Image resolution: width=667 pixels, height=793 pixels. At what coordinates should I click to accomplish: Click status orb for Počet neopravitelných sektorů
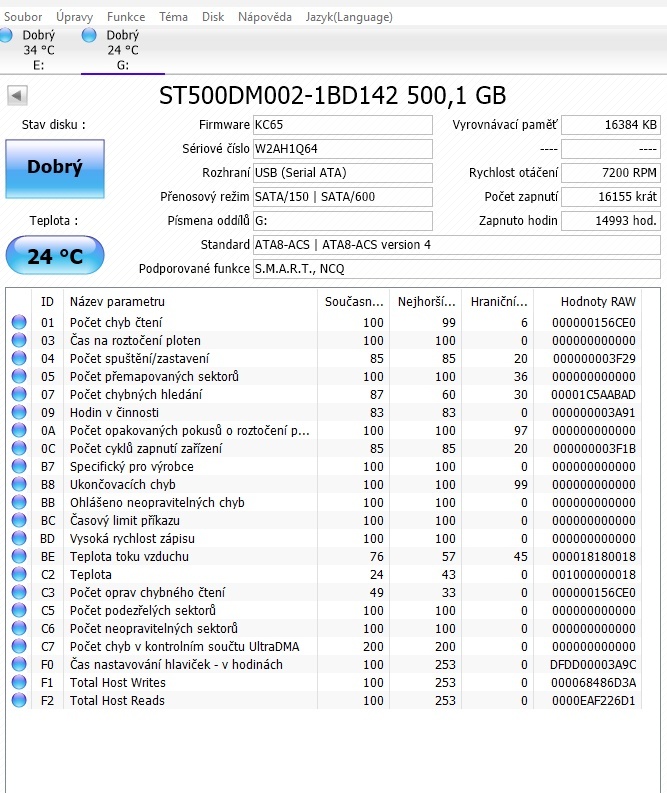[19, 628]
